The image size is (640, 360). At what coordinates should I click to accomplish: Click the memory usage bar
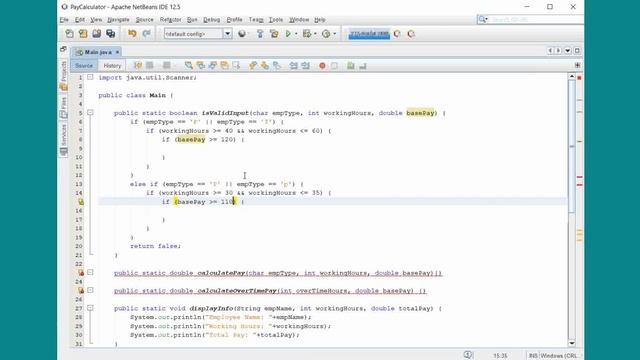point(369,34)
